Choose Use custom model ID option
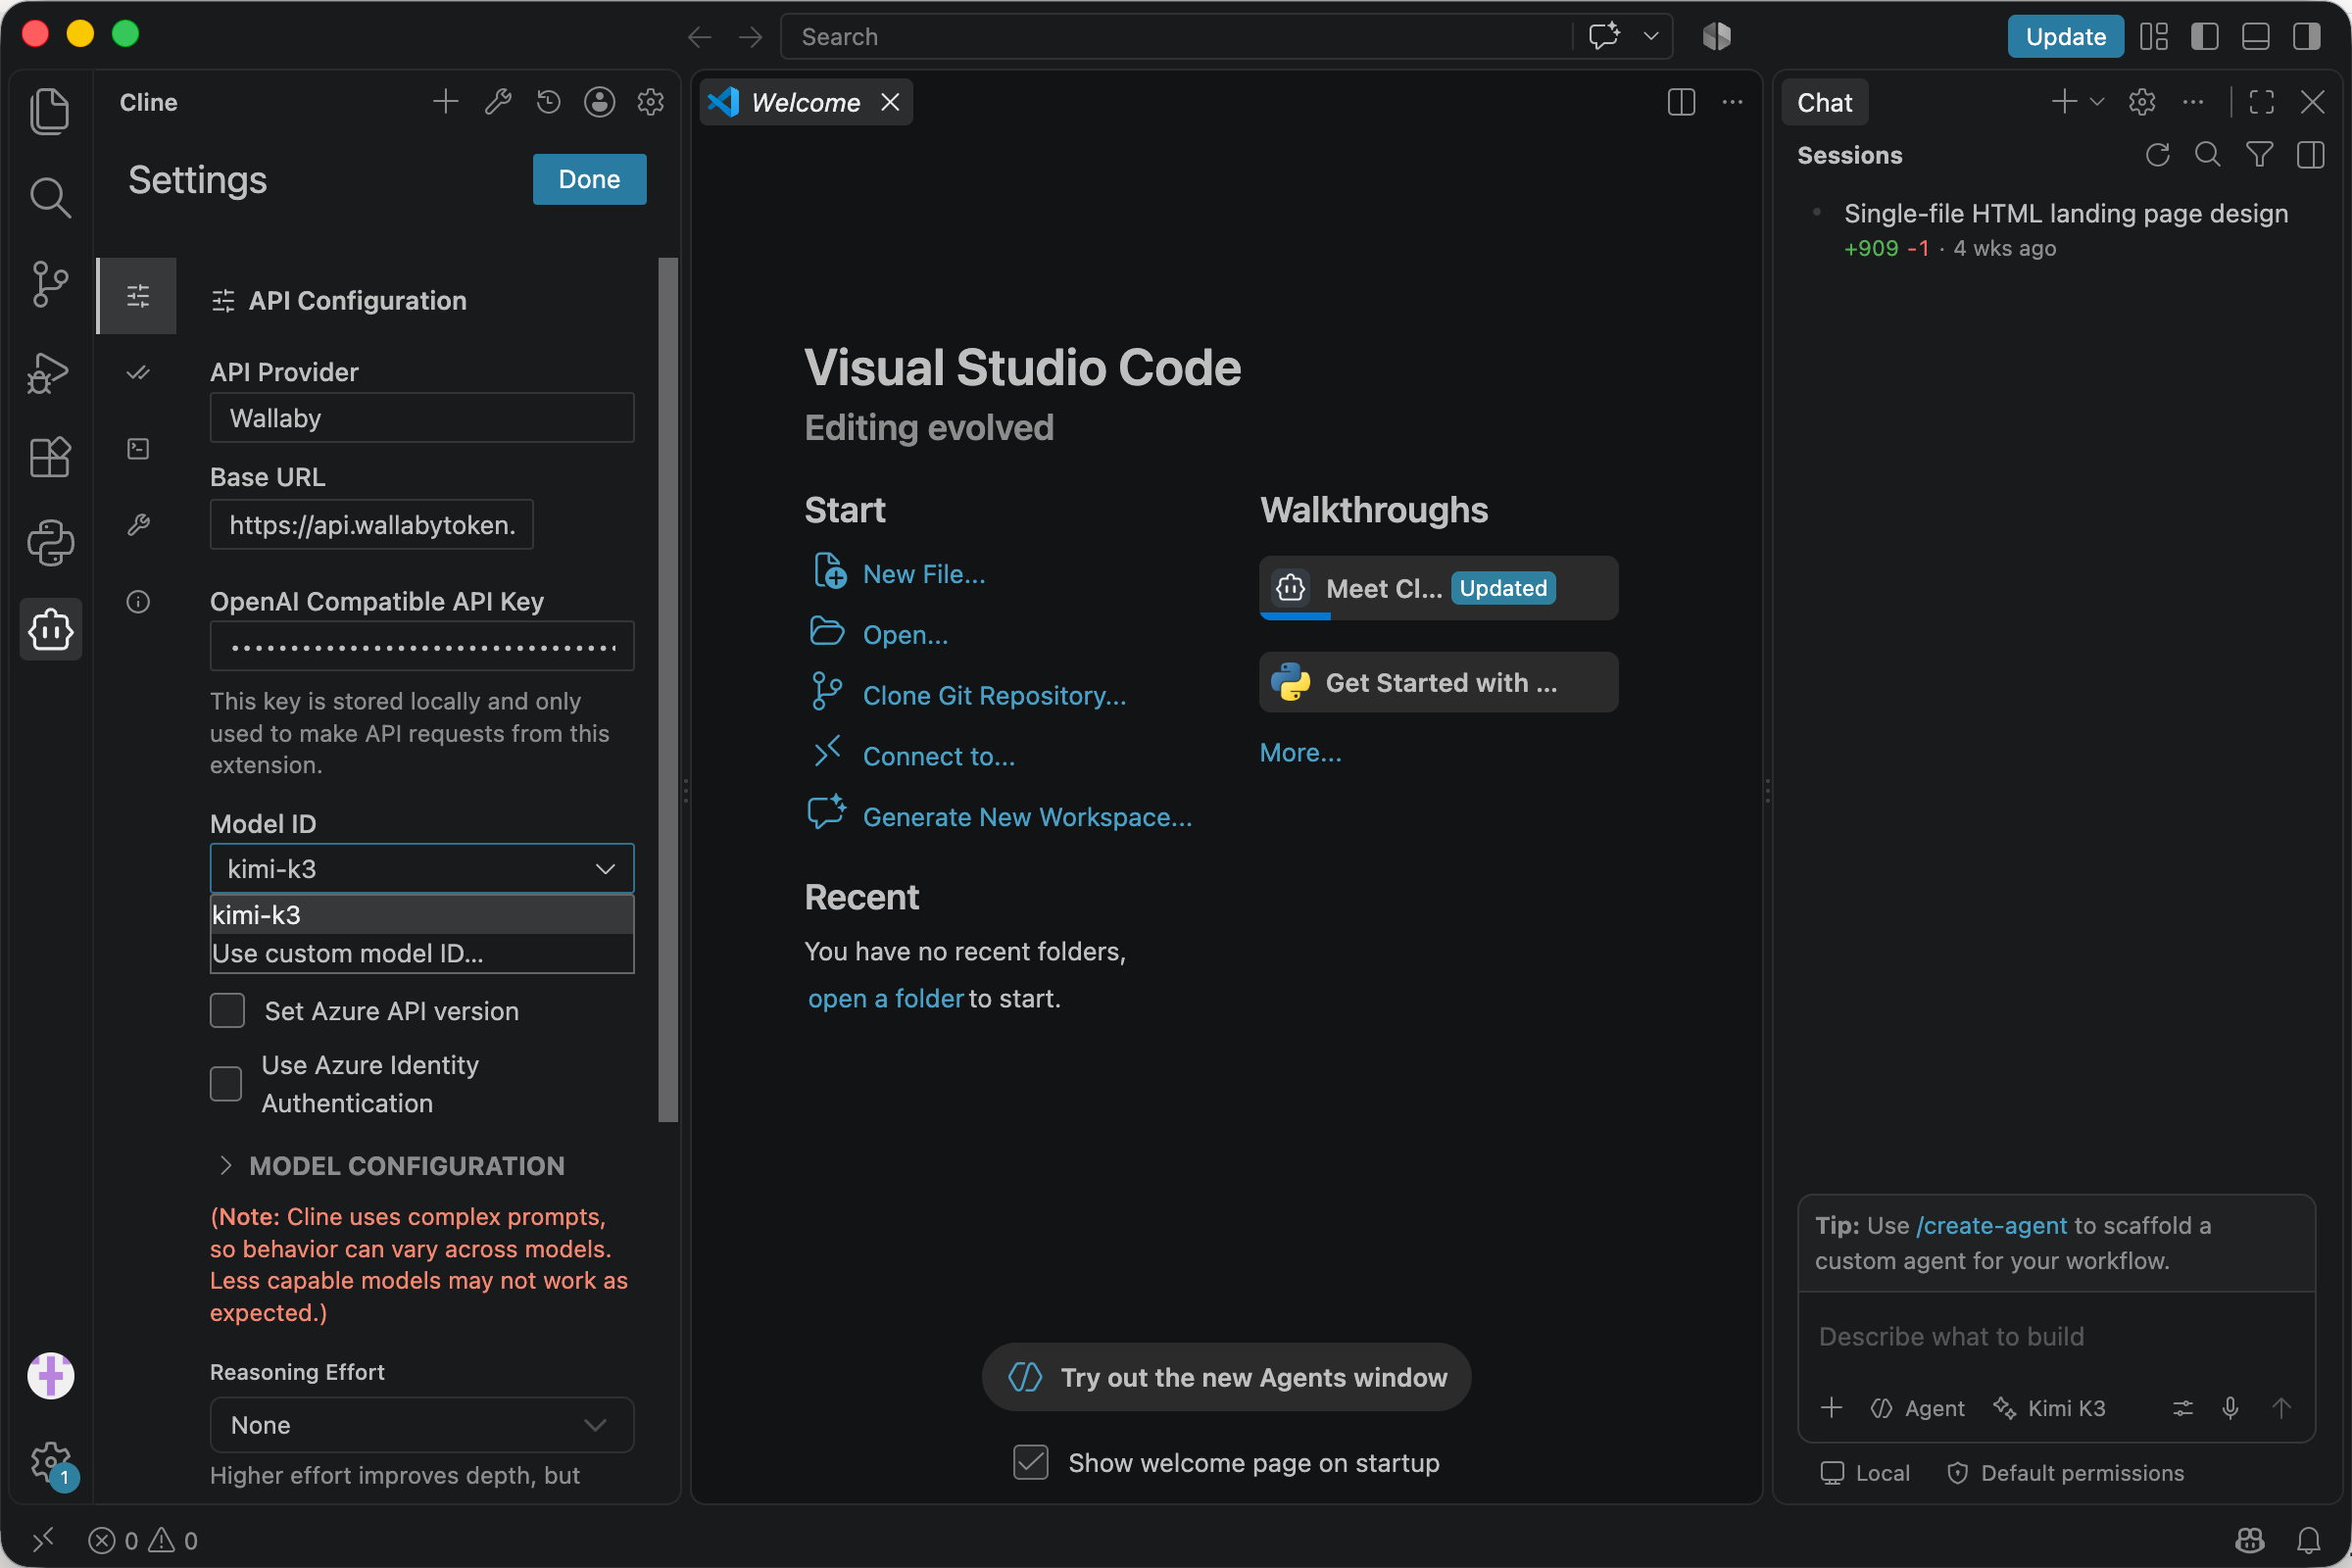 tap(422, 954)
